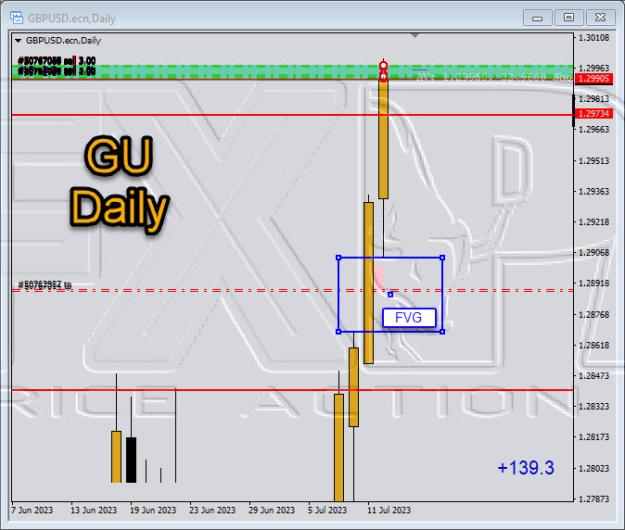Minimize the GBPUSD.ecn,Daily chart window

(x=537, y=18)
